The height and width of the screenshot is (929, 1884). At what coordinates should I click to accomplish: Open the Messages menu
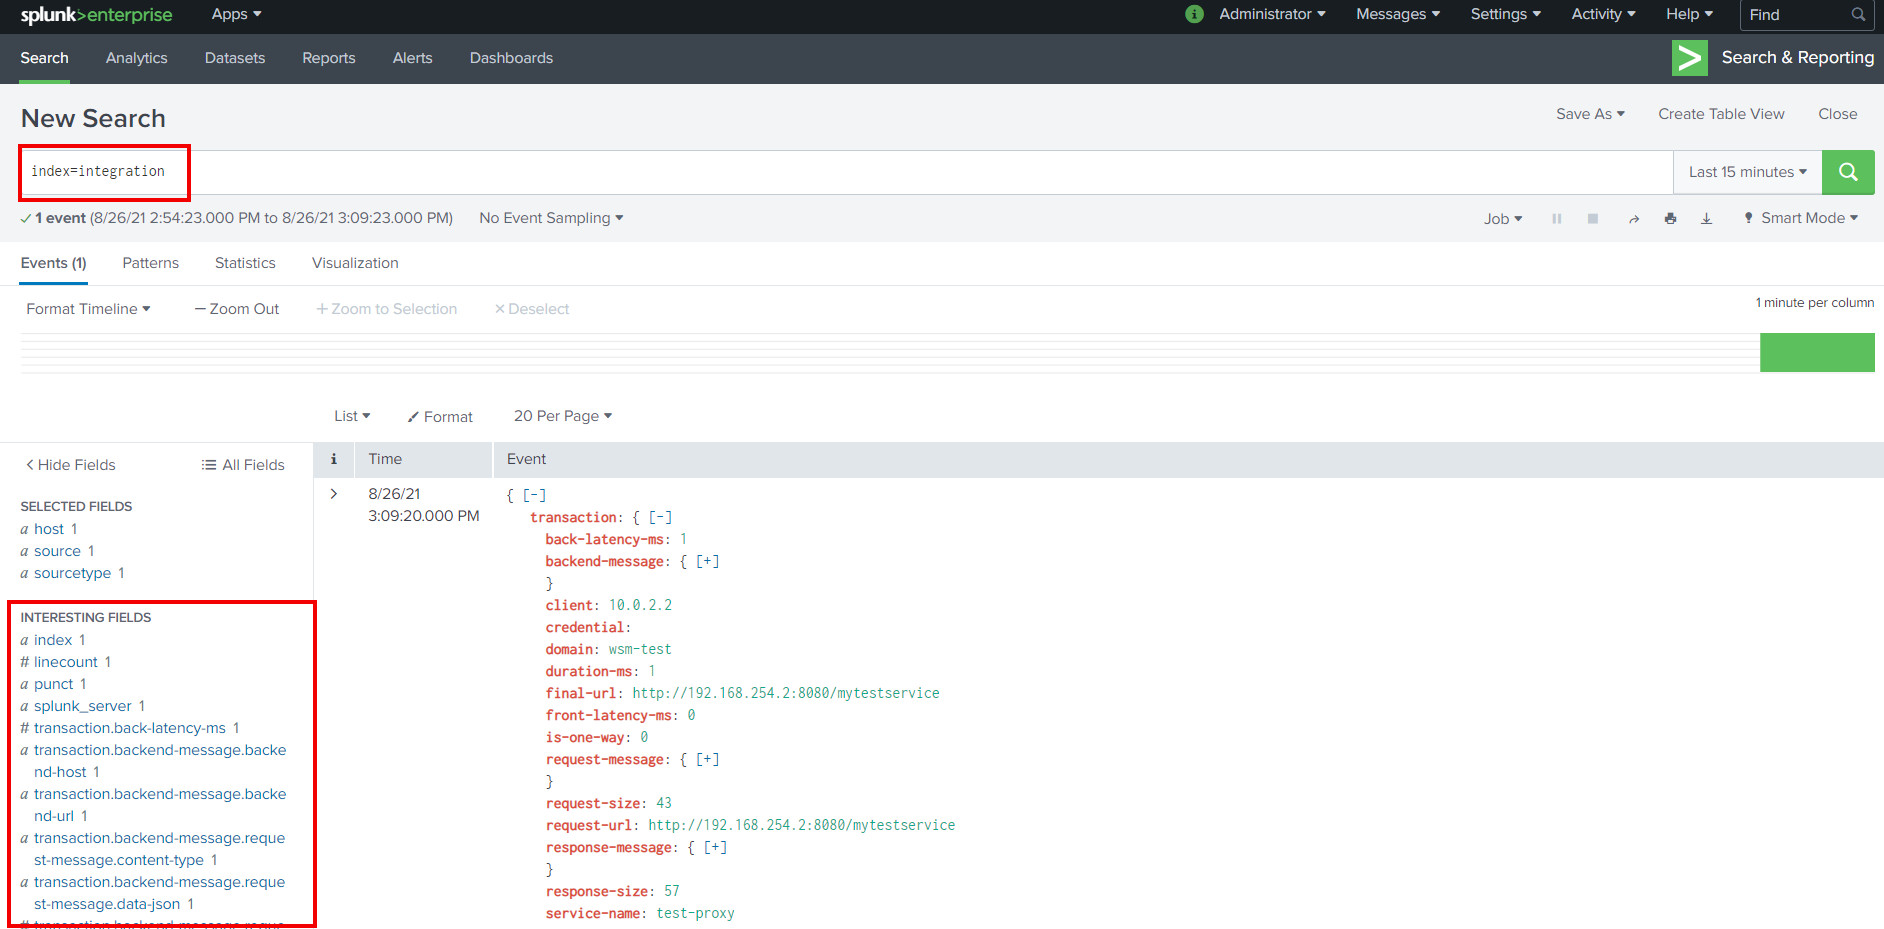[1398, 14]
